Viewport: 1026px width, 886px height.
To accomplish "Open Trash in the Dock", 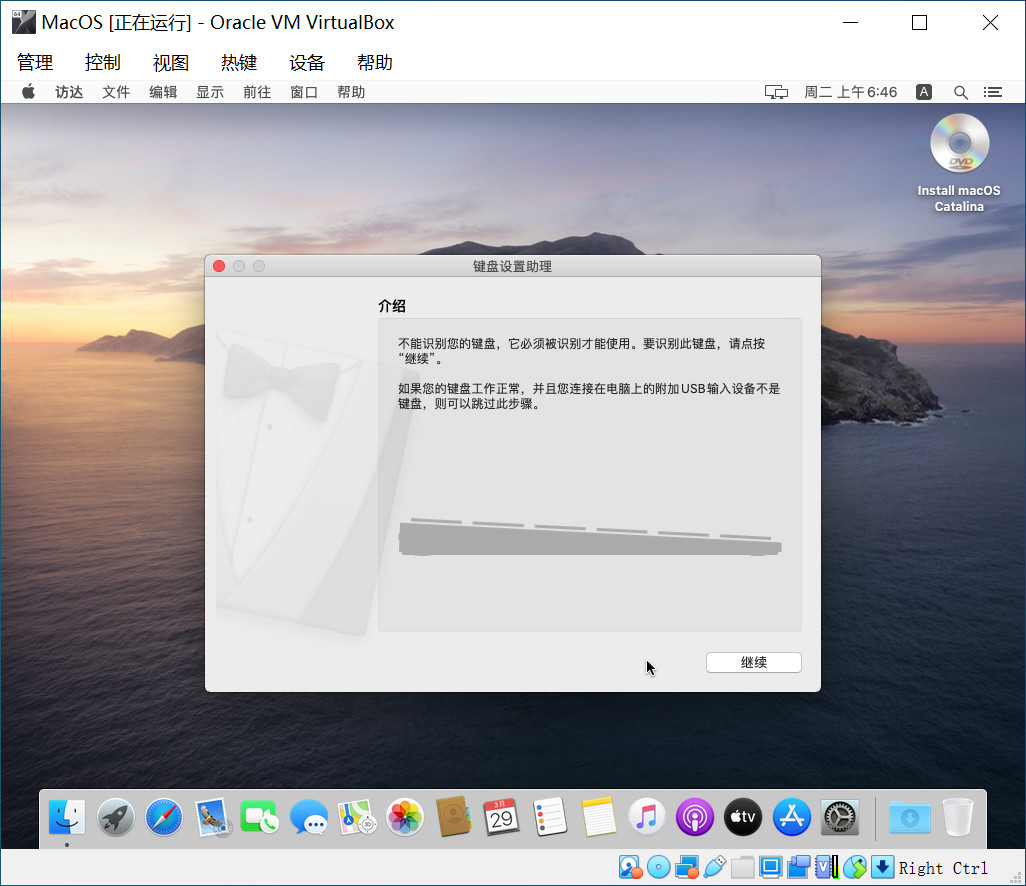I will (x=958, y=818).
